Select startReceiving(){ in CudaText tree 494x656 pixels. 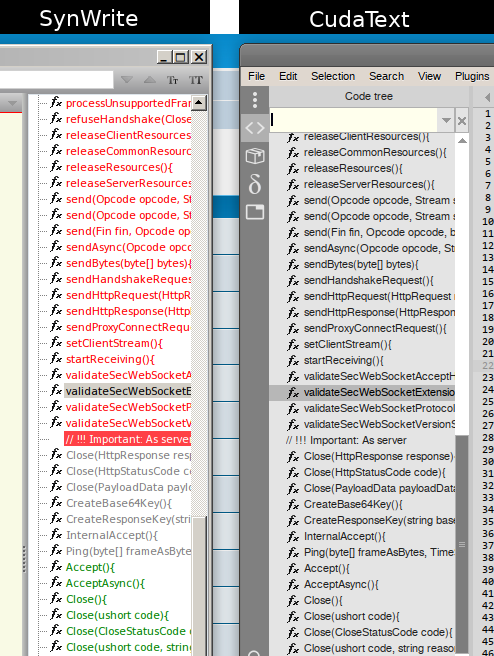[343, 360]
